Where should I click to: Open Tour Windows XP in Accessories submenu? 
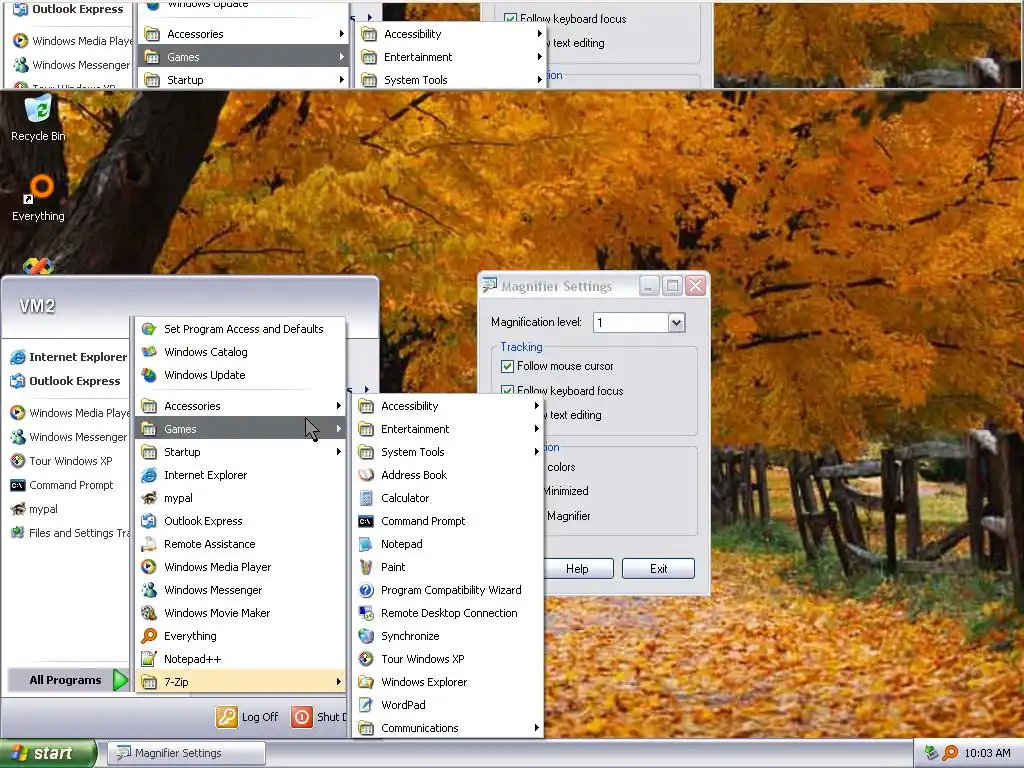pos(448,659)
